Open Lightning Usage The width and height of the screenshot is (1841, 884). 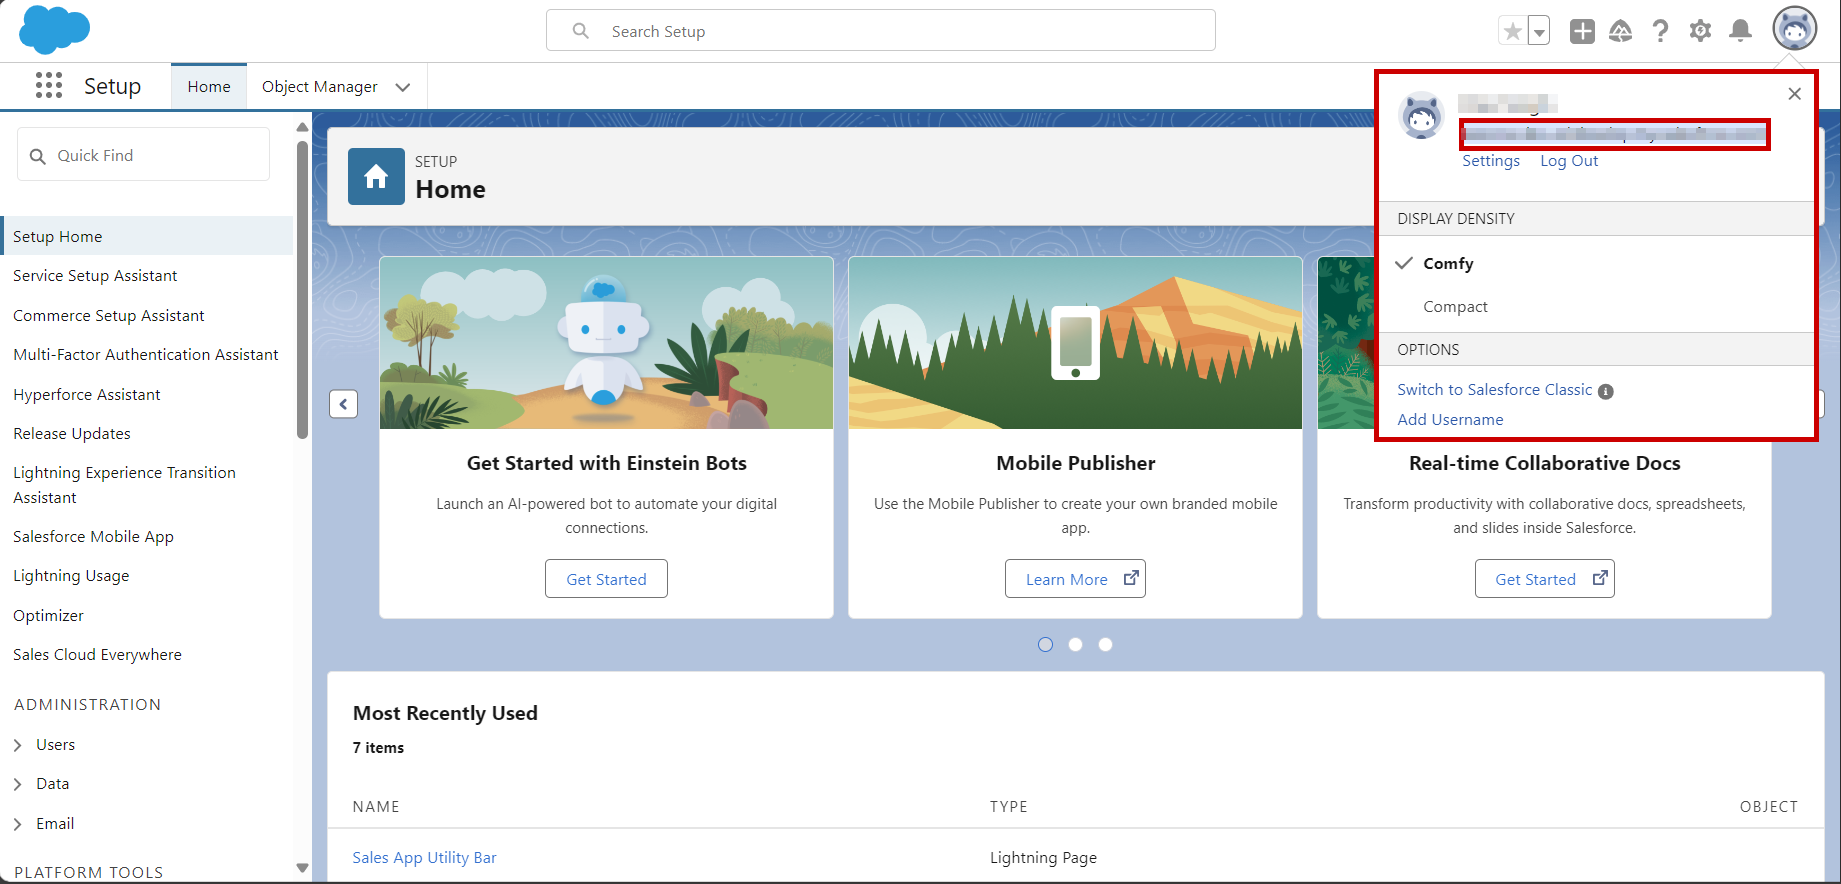coord(71,576)
